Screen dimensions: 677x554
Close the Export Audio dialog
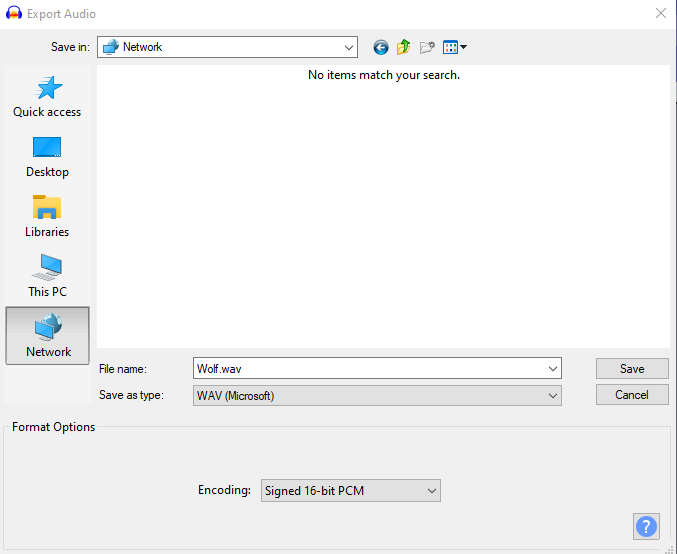[x=660, y=14]
